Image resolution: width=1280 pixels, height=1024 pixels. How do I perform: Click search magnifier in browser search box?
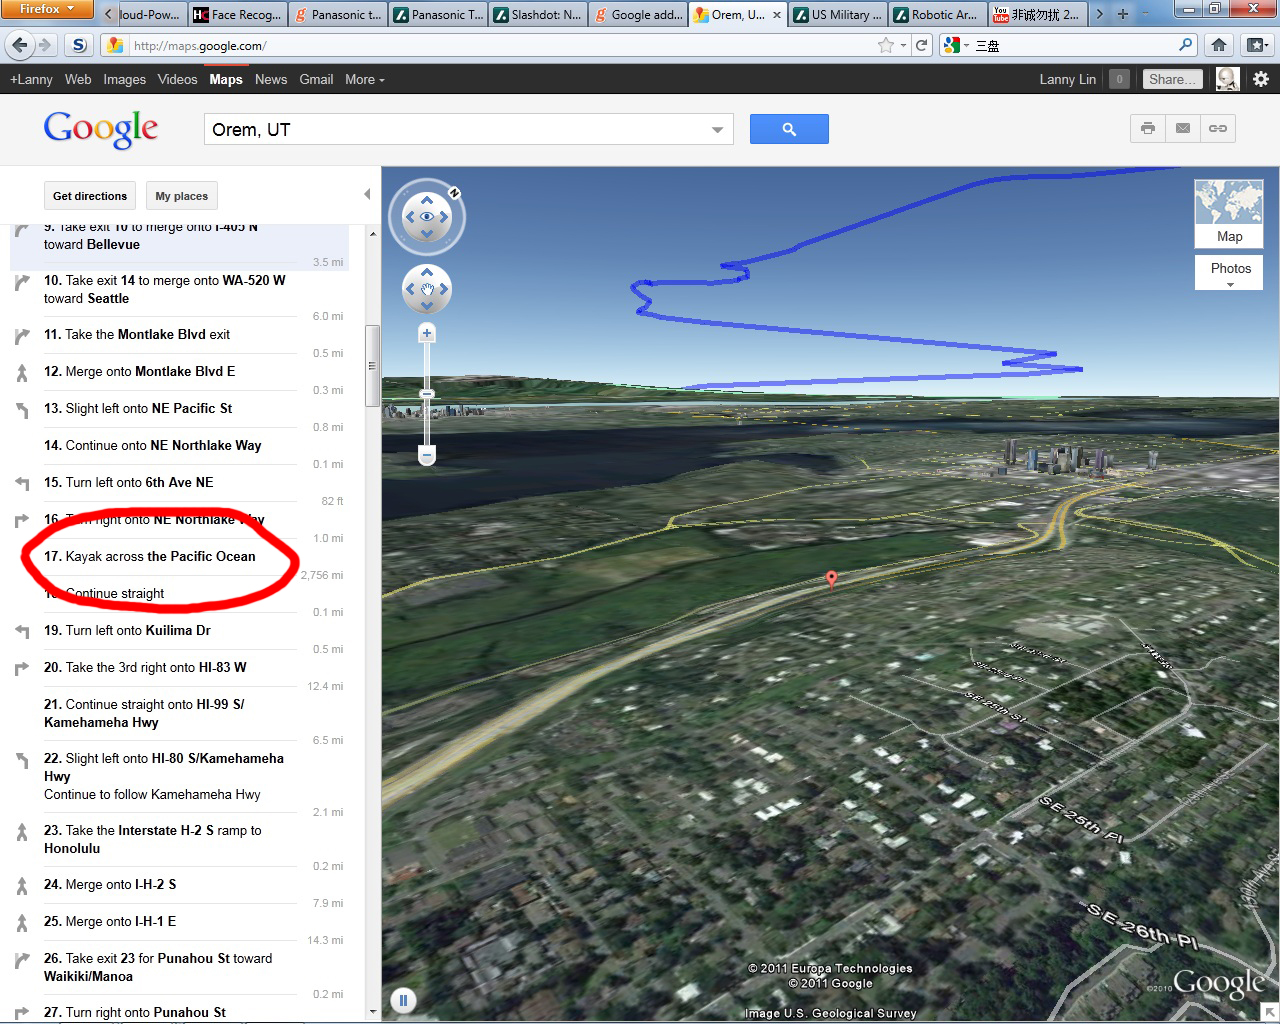(1186, 45)
